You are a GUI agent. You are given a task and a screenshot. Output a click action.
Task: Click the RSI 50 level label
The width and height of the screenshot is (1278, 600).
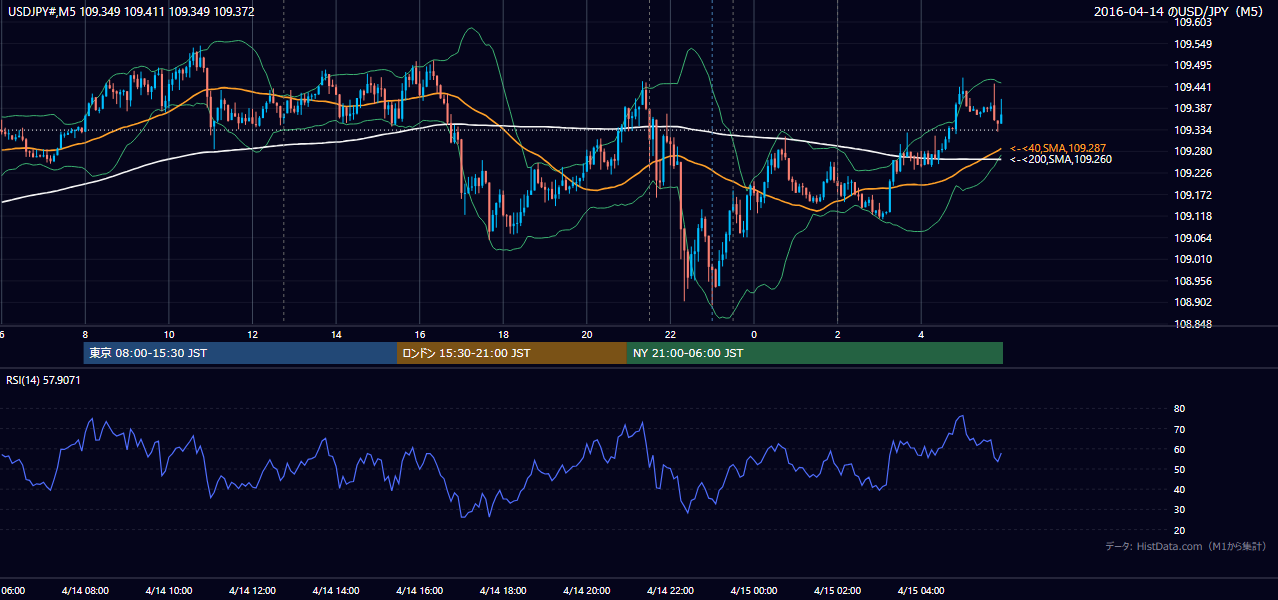pos(1179,469)
